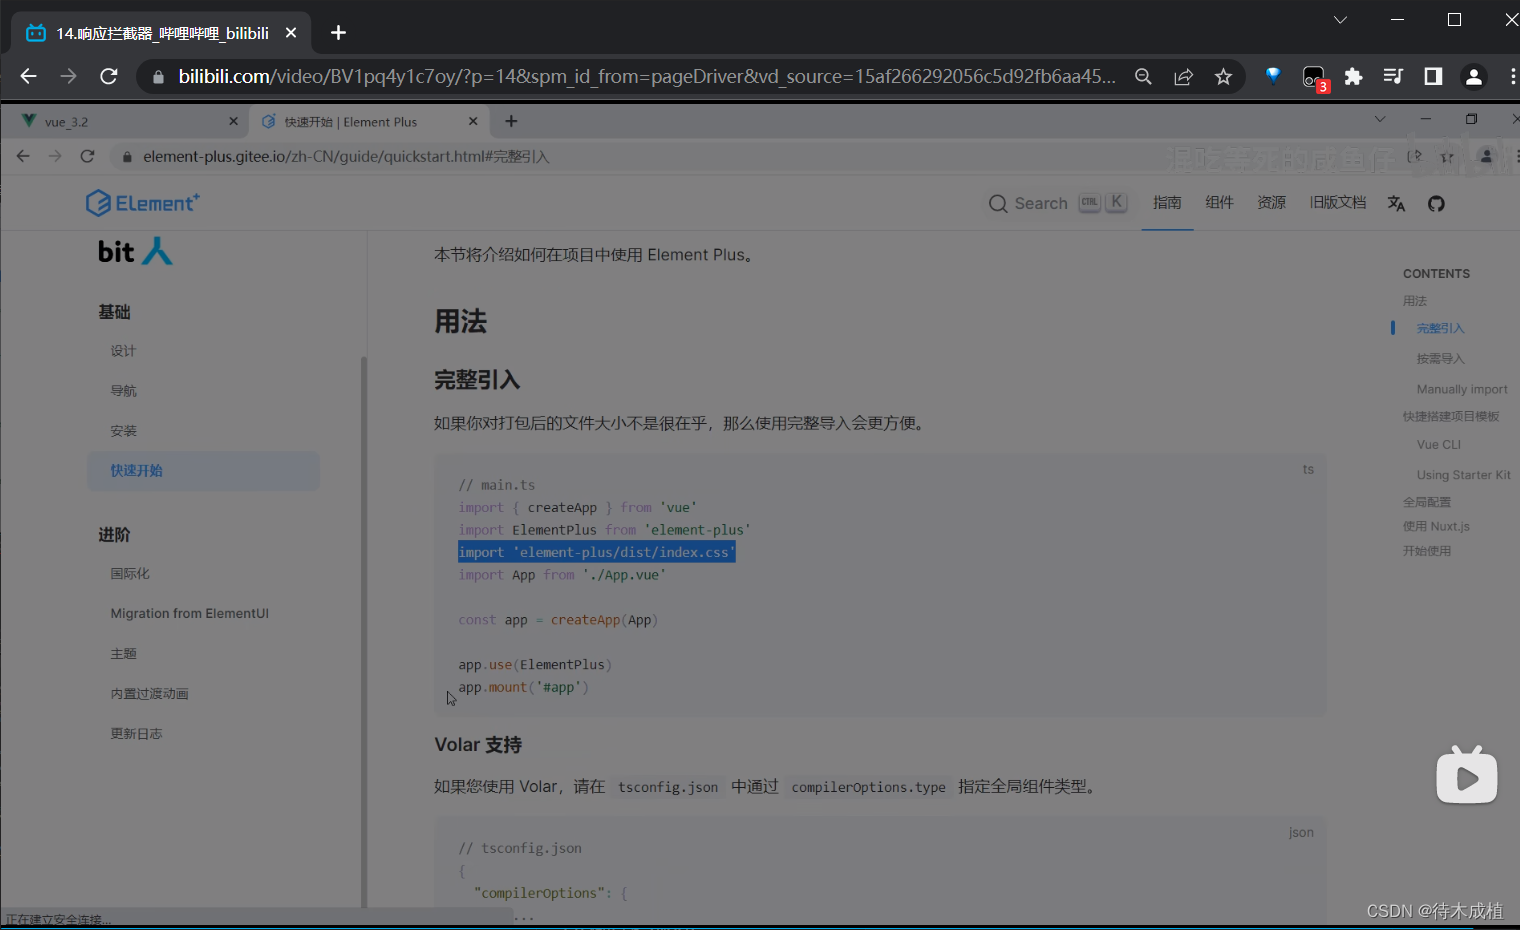Click the Volar 支持 heading
1520x930 pixels.
click(478, 745)
